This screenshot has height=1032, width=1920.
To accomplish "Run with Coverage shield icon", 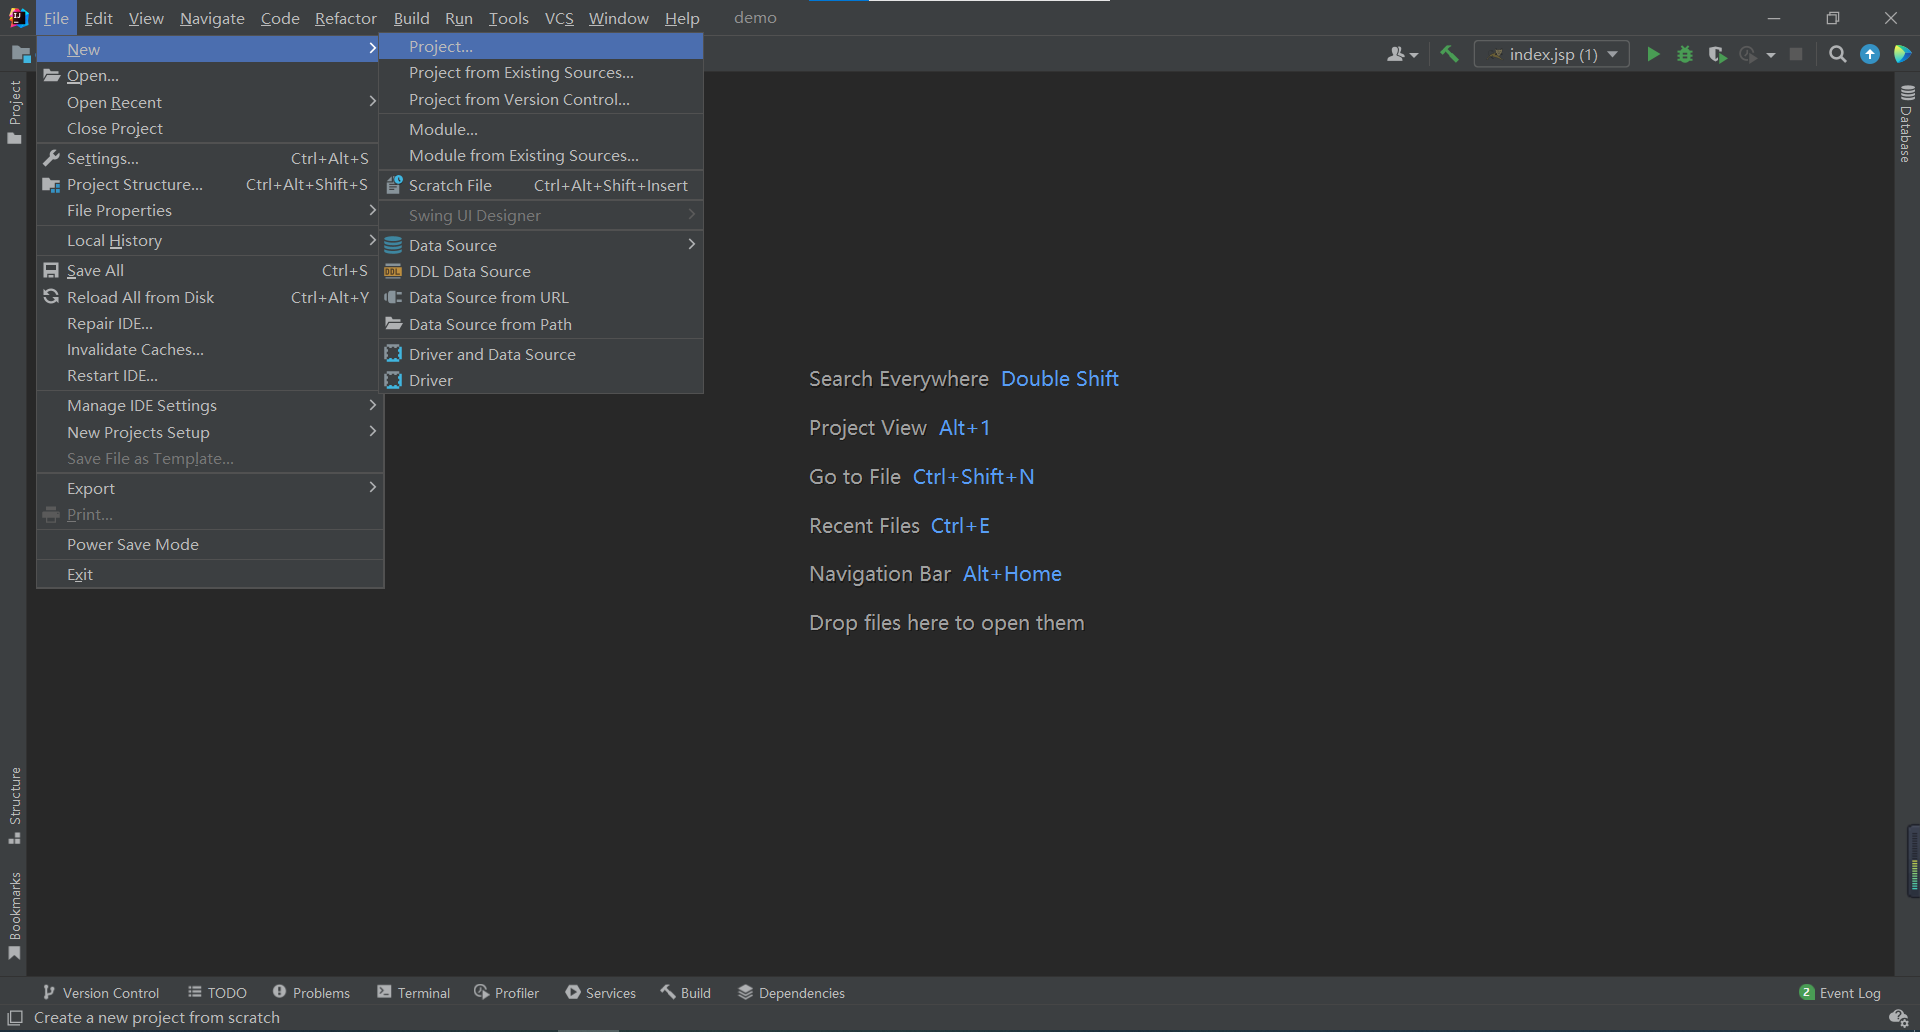I will 1717,54.
